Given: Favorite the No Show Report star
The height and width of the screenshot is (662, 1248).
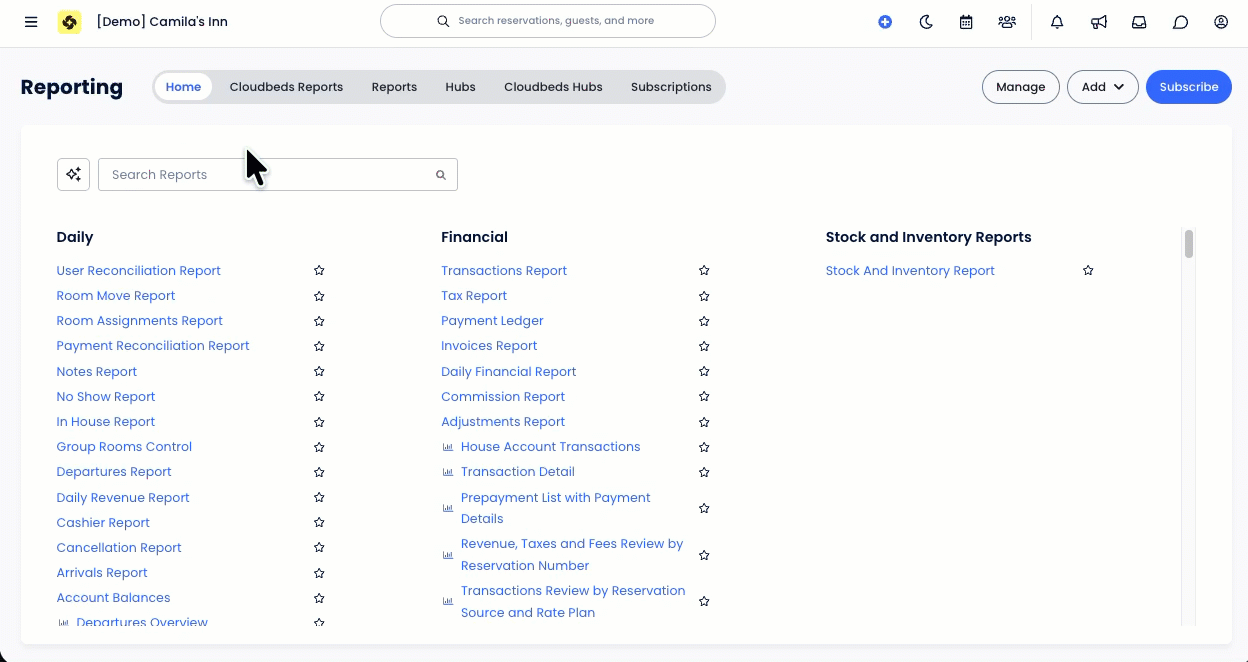Looking at the screenshot, I should click(x=319, y=397).
